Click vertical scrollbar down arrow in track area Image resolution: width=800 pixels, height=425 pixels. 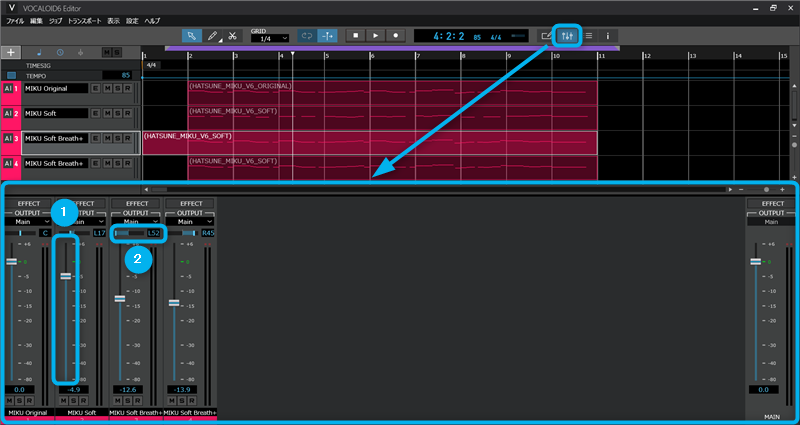(793, 125)
